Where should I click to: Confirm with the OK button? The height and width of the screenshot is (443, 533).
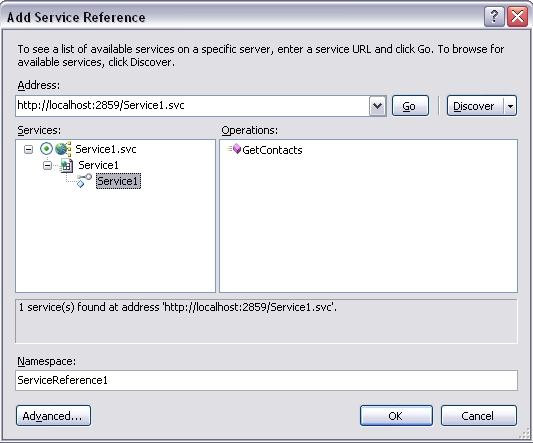[396, 415]
